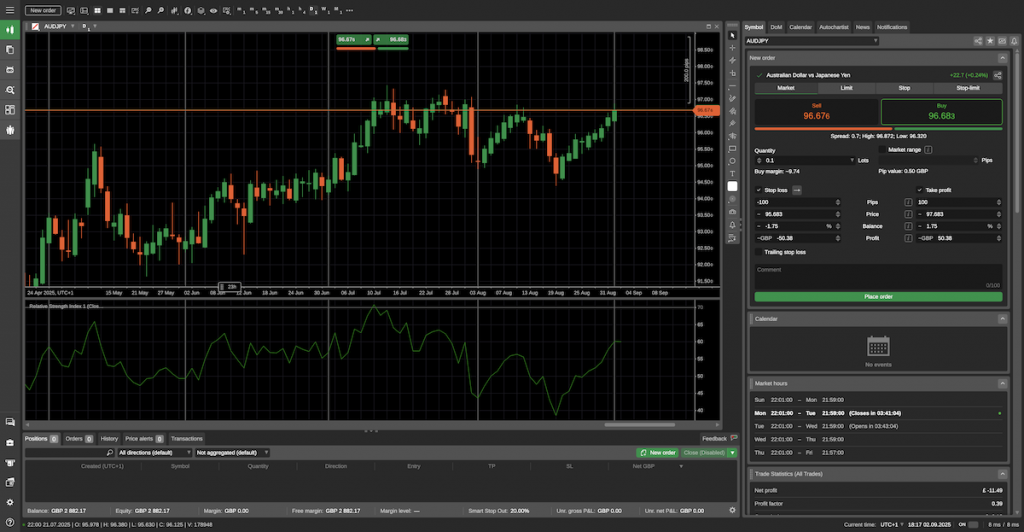
Task: Select the rectangle drawing tool
Action: [732, 149]
